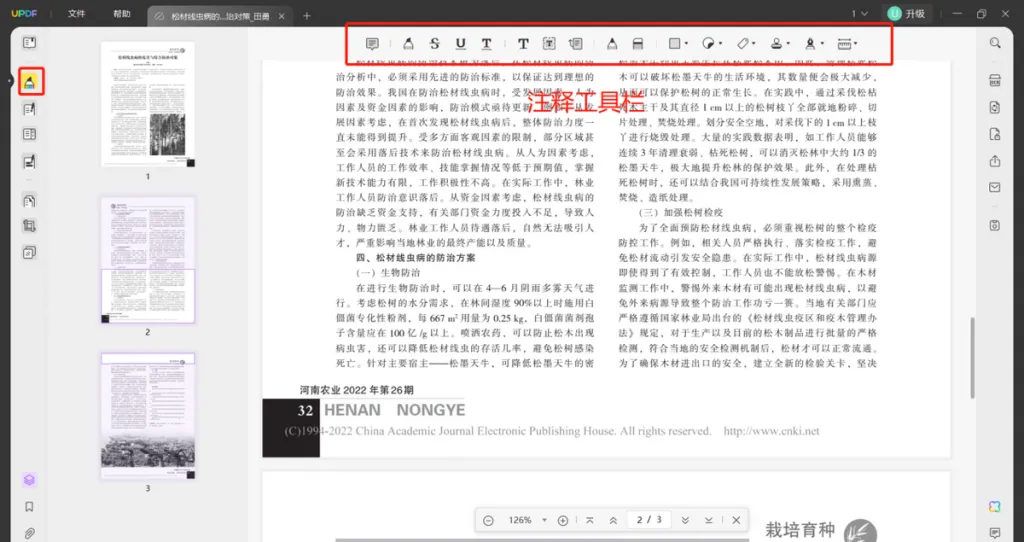The height and width of the screenshot is (542, 1024).
Task: Expand the tag tool dropdown arrow
Action: pyautogui.click(x=754, y=44)
